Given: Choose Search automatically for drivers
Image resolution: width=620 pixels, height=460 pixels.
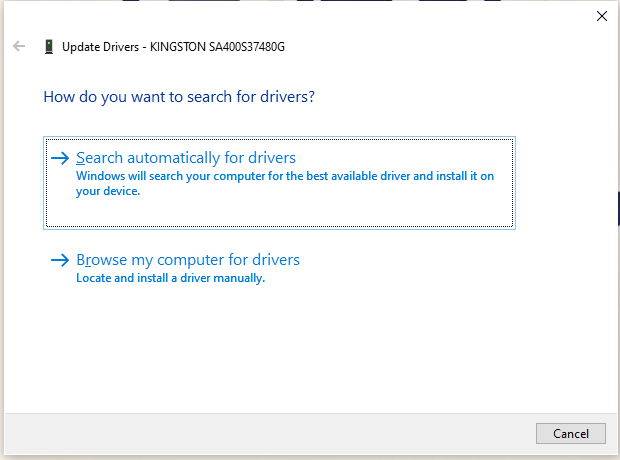Looking at the screenshot, I should 279,183.
